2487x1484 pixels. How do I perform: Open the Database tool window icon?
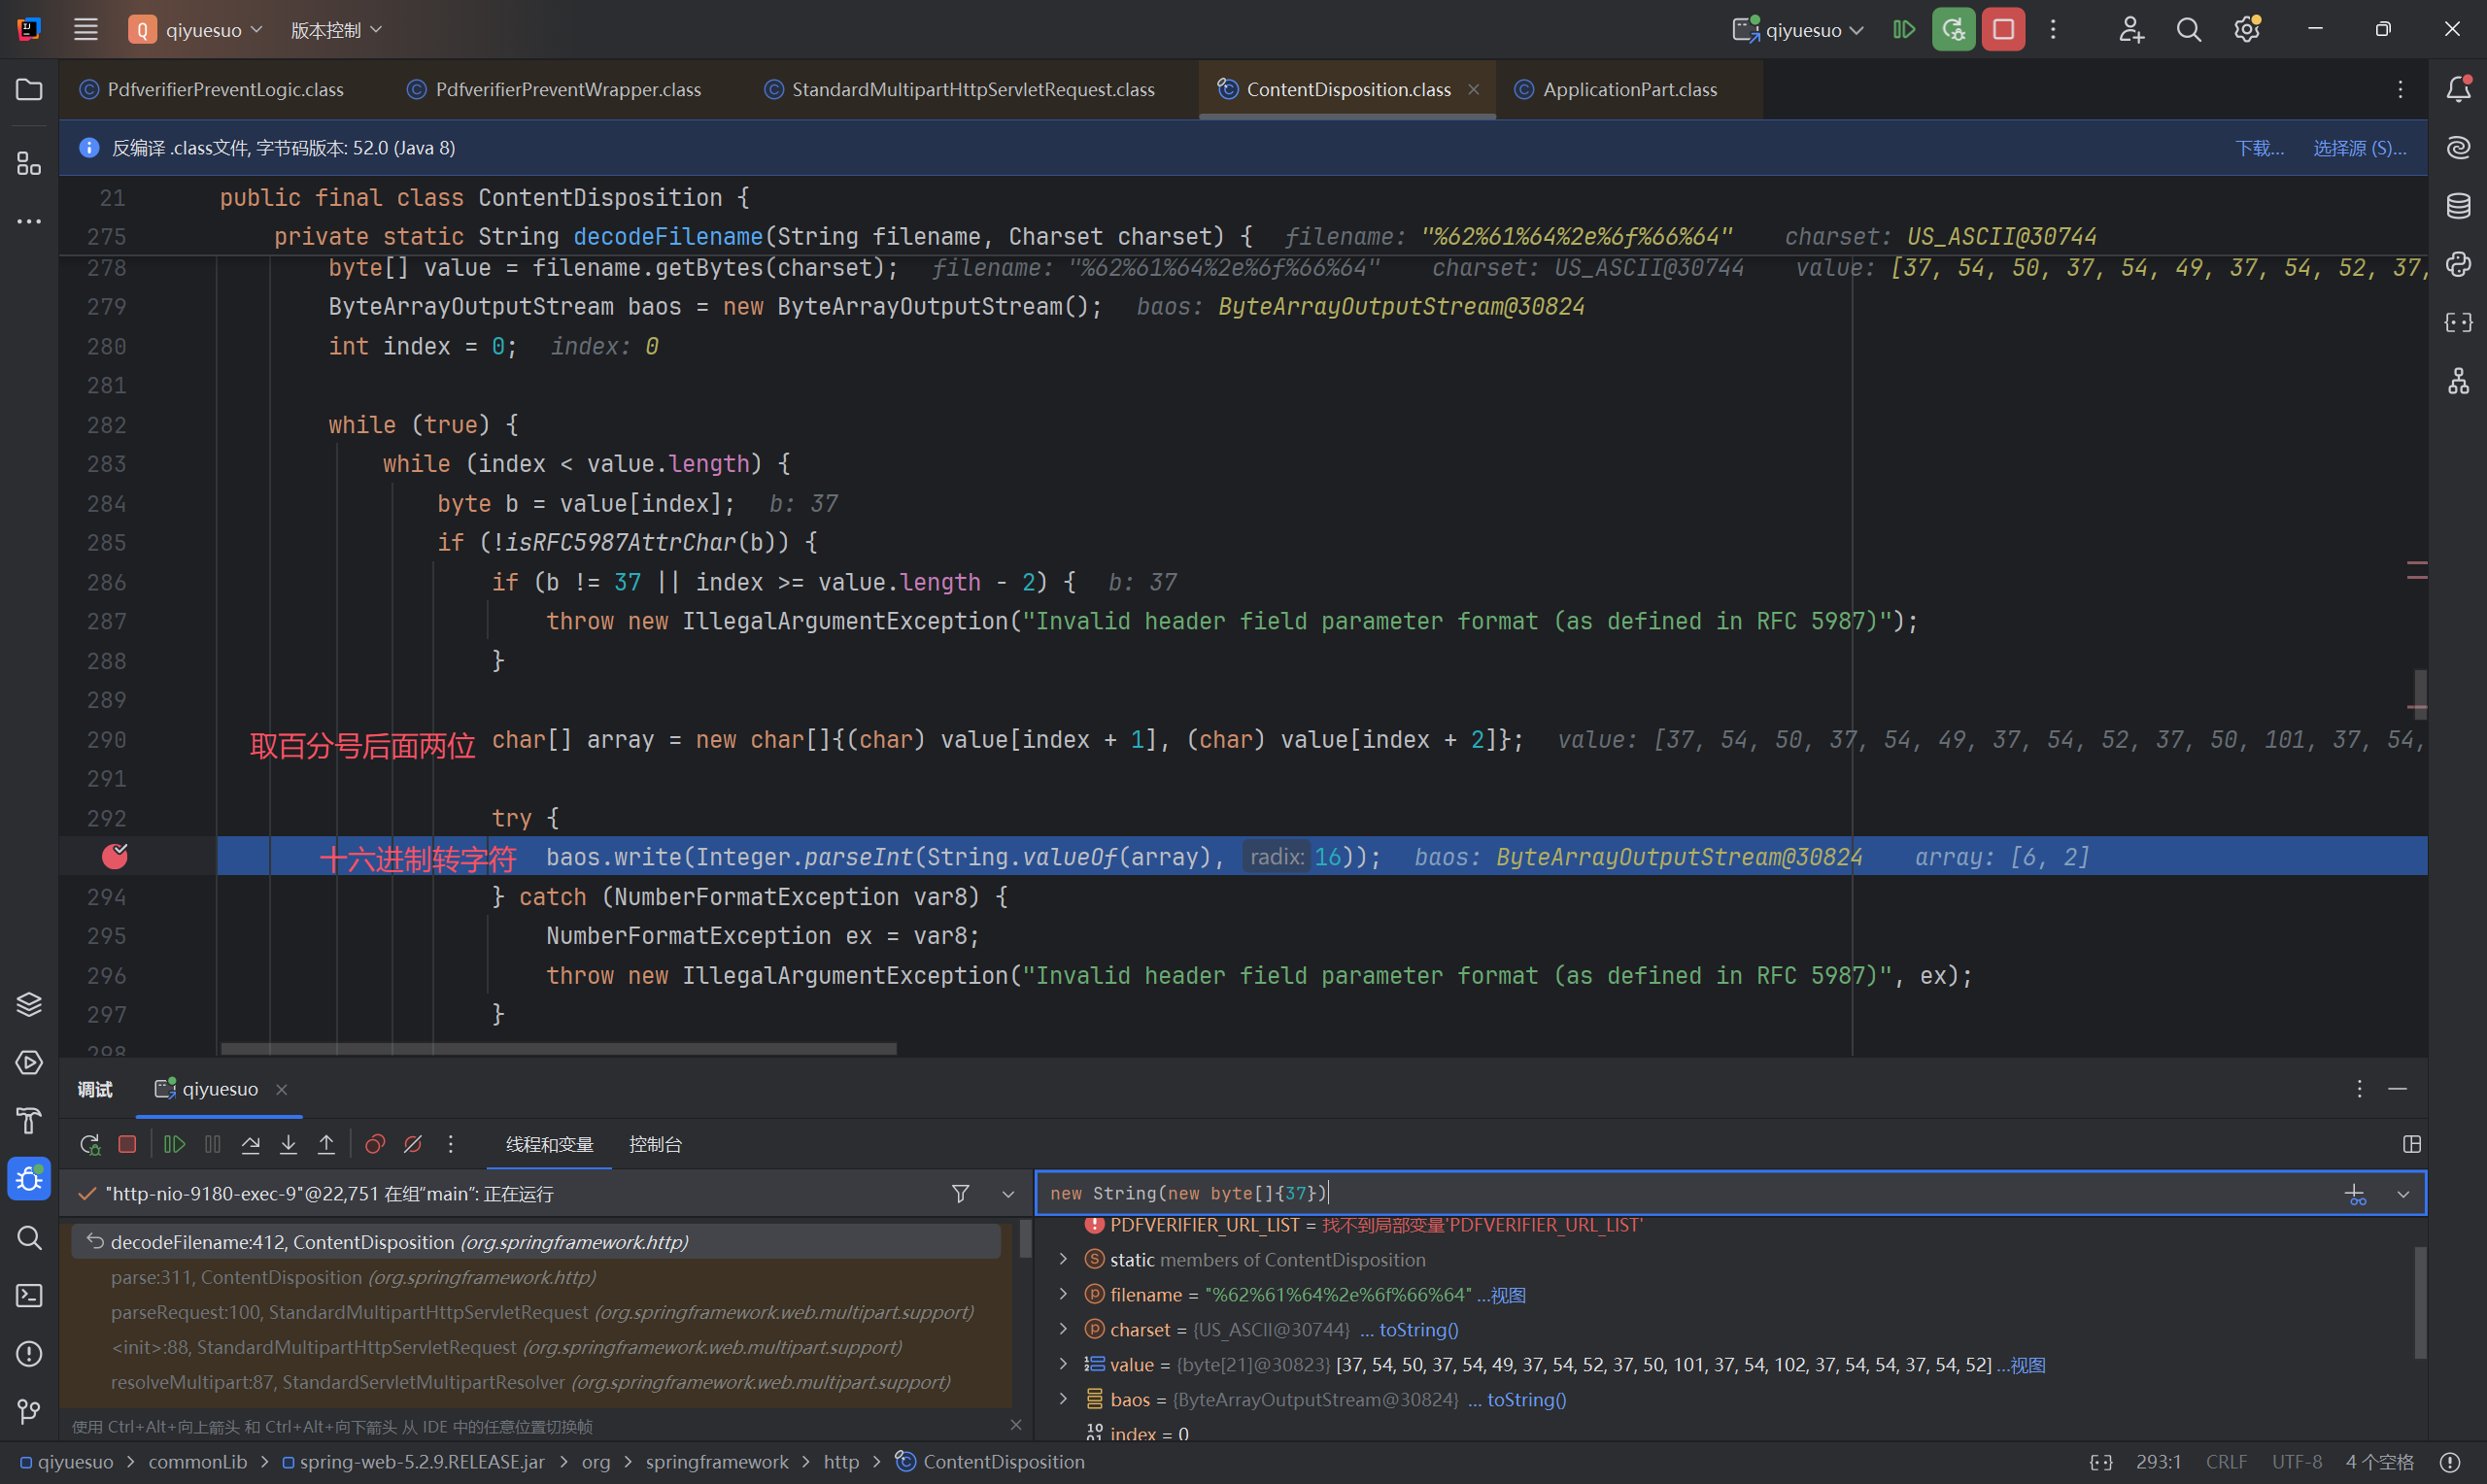tap(2458, 207)
